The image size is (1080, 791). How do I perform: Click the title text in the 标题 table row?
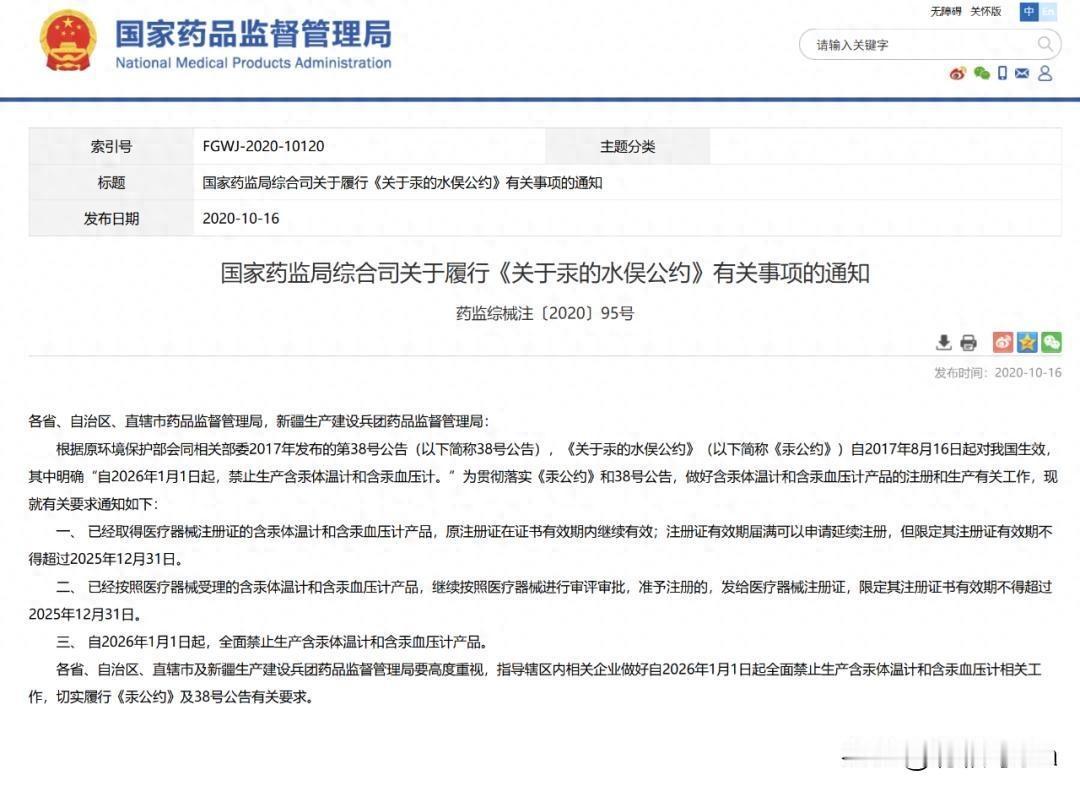point(402,183)
